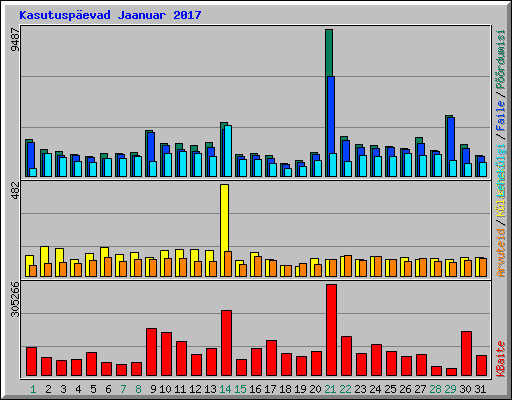Click day 1 on the x-axis
Image resolution: width=512 pixels, height=400 pixels.
click(x=33, y=389)
